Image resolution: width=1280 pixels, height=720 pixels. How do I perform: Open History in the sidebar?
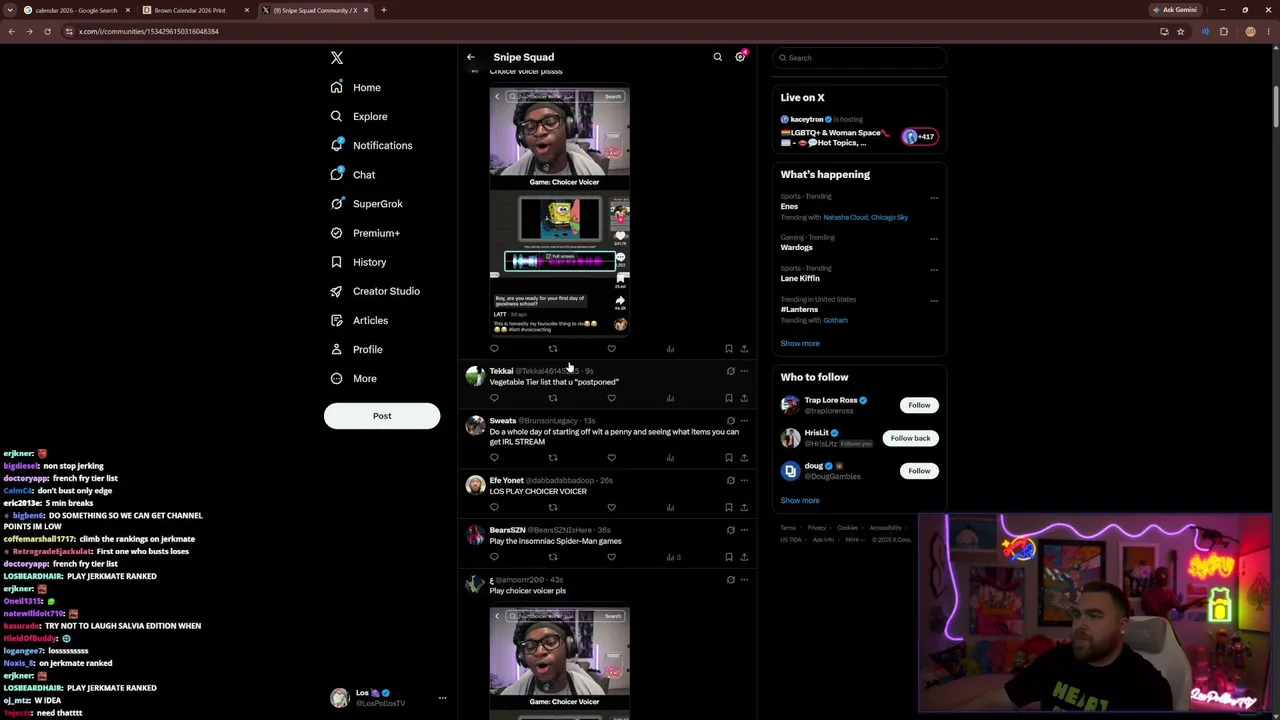click(x=358, y=262)
